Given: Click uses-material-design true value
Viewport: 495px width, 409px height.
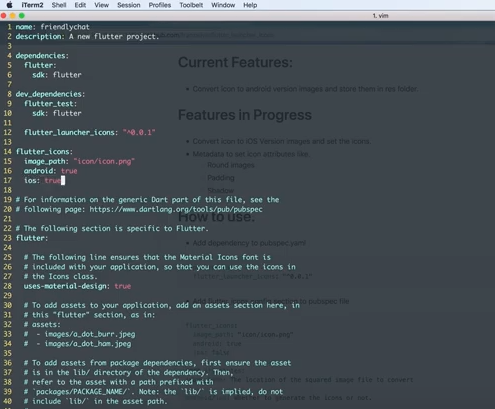Looking at the screenshot, I should 123,286.
